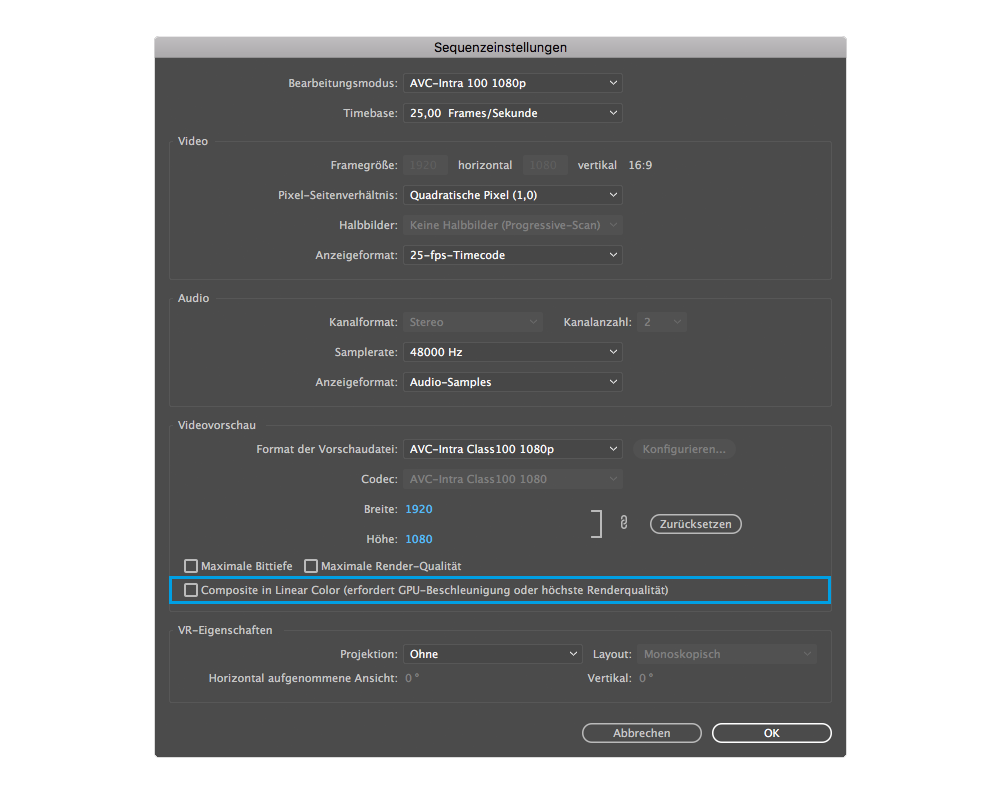Image resolution: width=1000 pixels, height=800 pixels.
Task: Click the chain link aspect ratio icon
Action: coord(624,523)
